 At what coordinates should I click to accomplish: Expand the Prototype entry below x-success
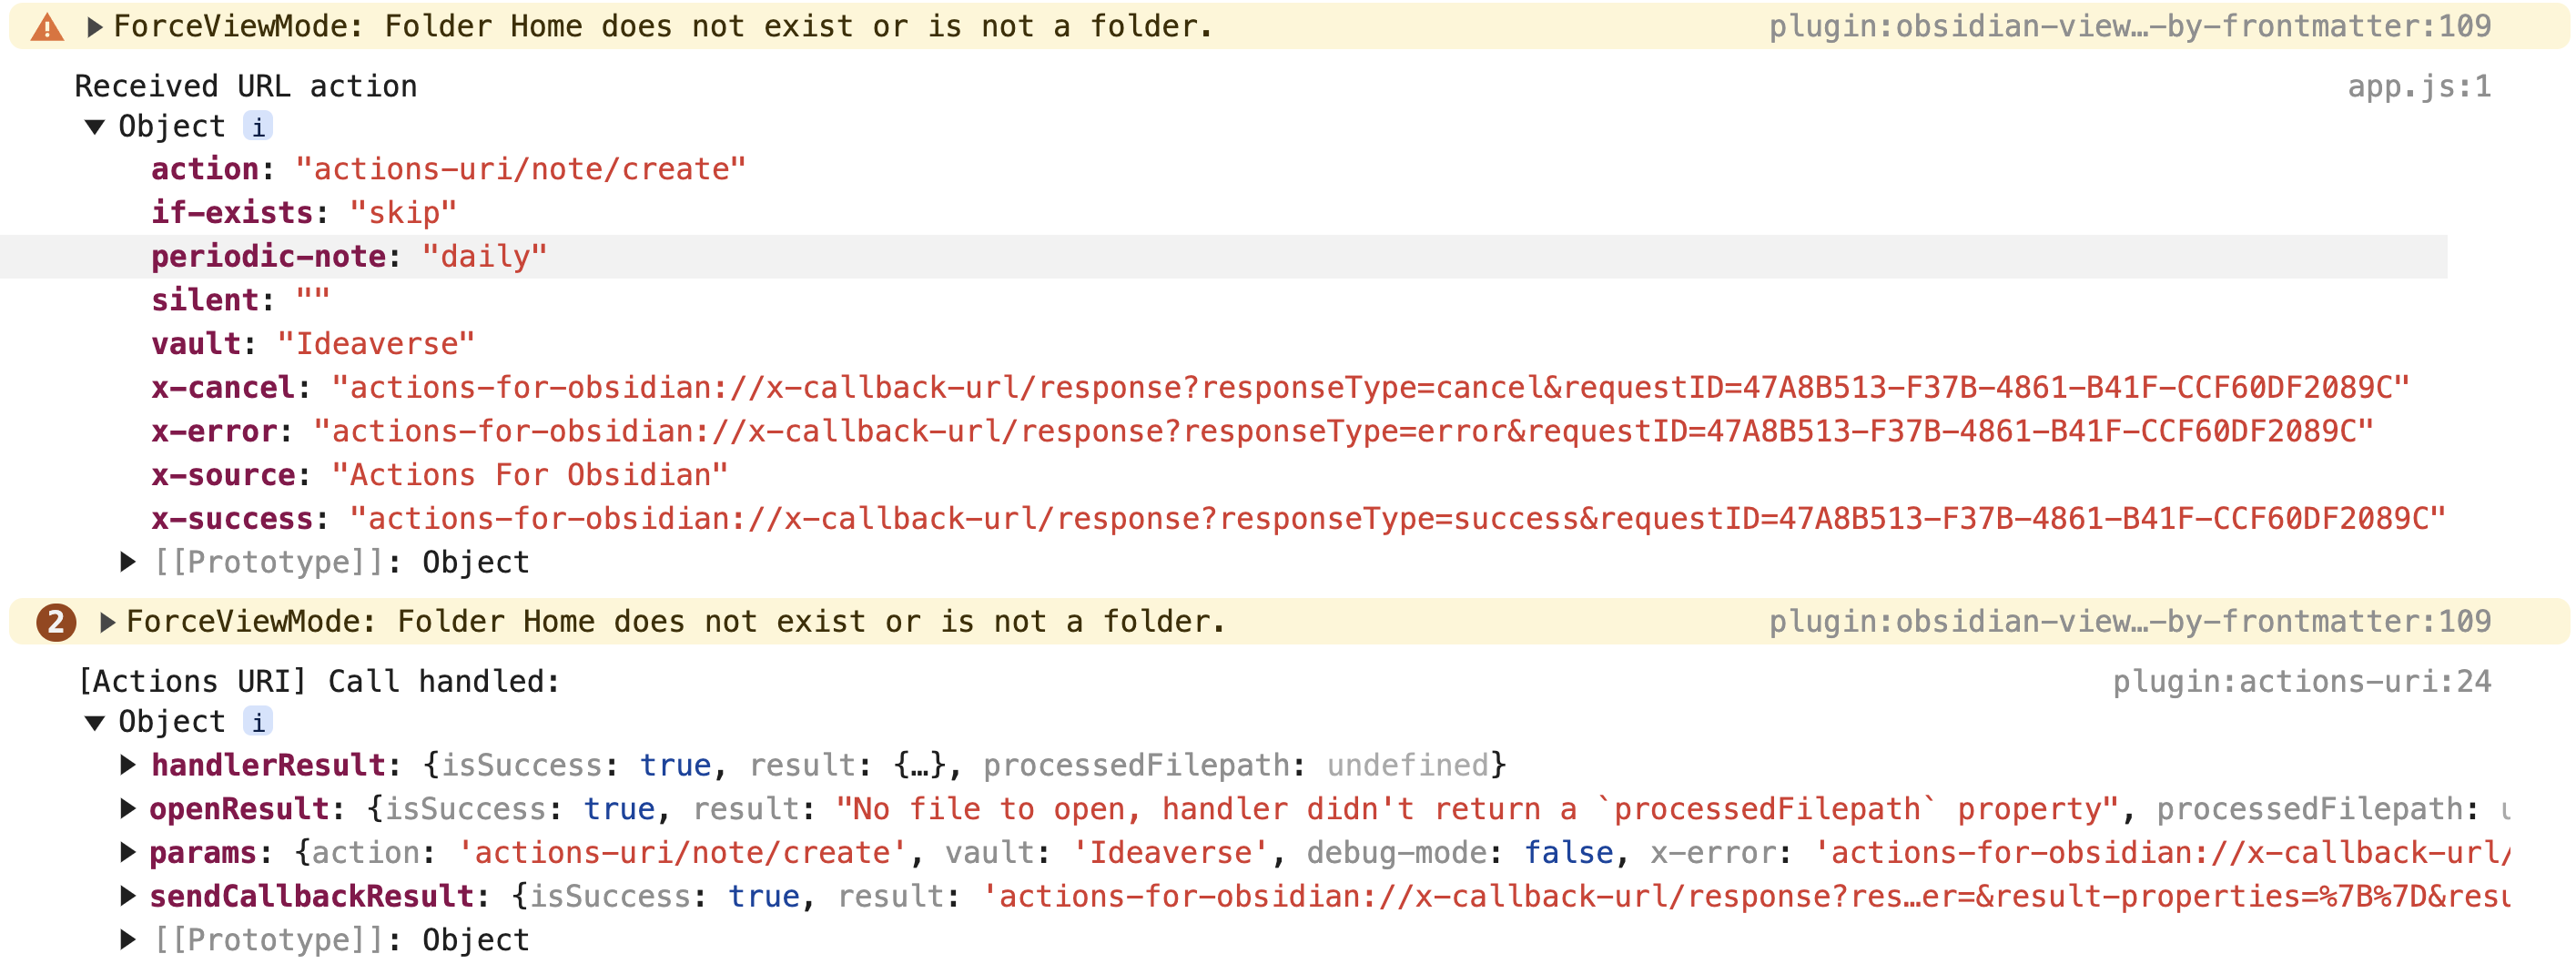coord(128,562)
